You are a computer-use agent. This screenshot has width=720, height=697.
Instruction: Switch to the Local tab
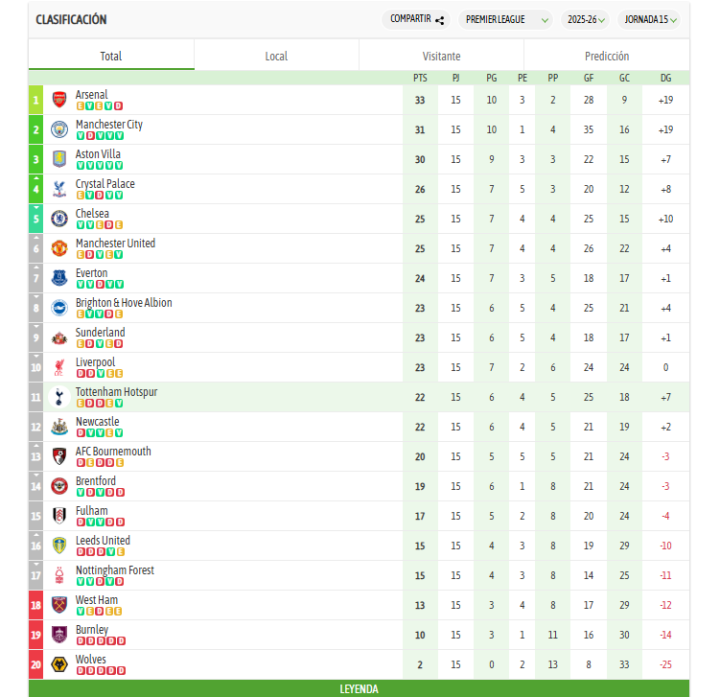276,56
